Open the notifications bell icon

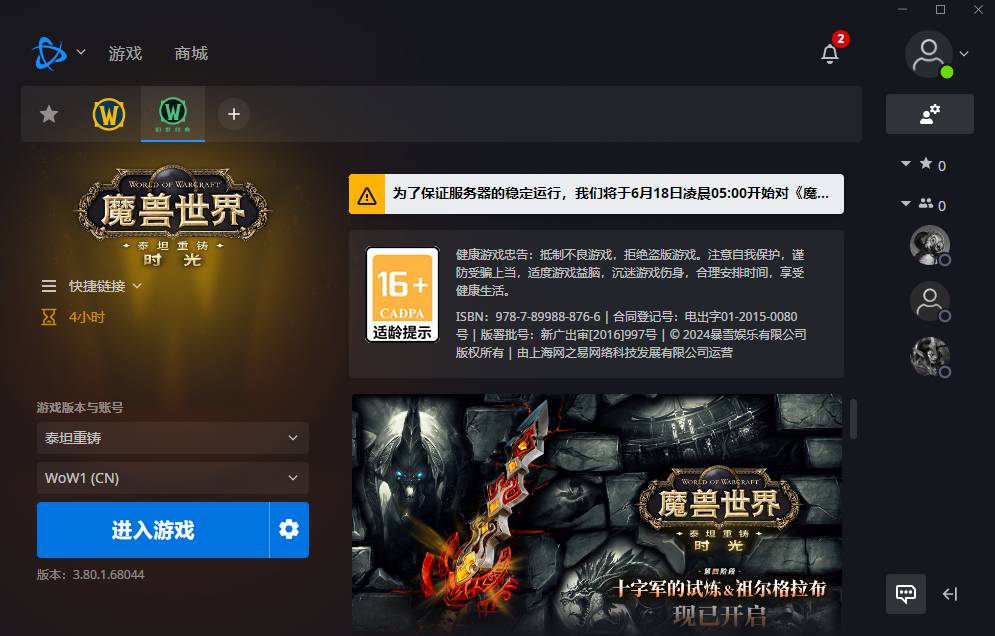click(x=830, y=54)
